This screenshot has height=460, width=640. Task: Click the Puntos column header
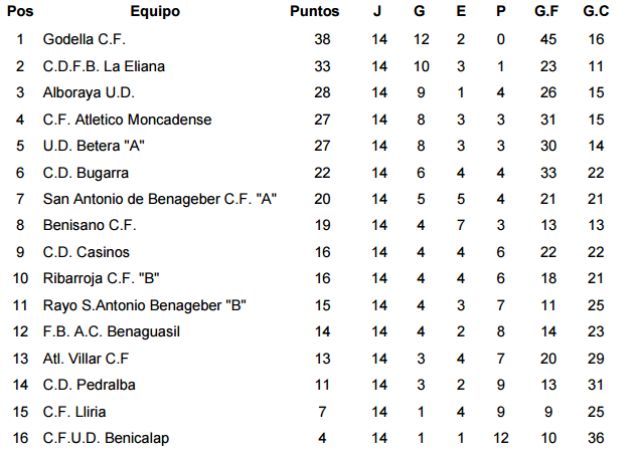(x=315, y=12)
